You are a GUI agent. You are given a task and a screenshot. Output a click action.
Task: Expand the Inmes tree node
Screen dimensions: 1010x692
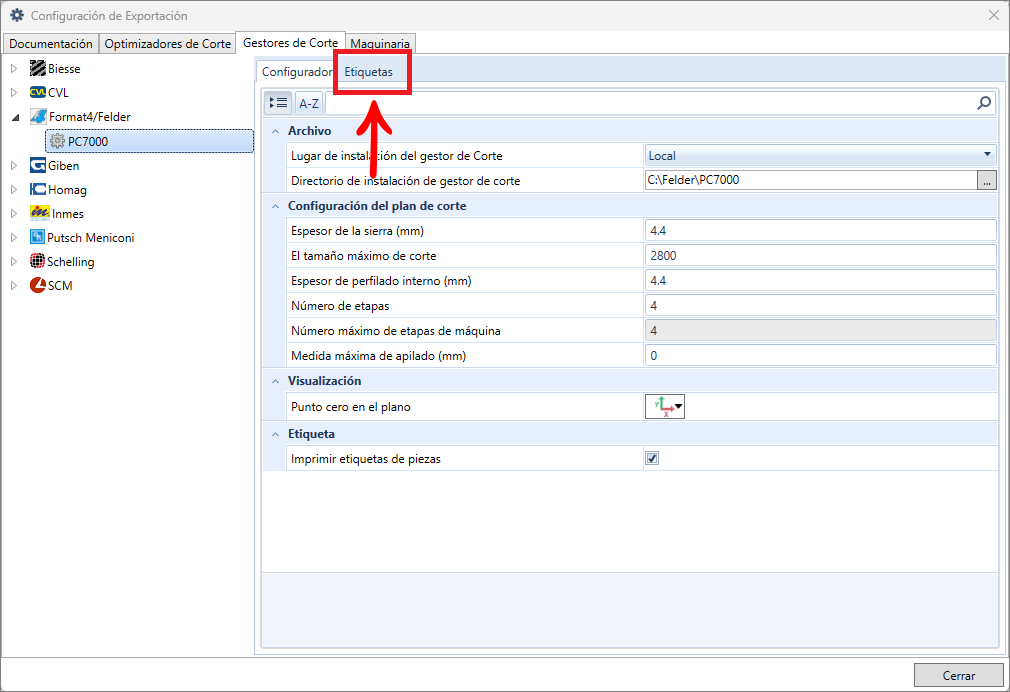point(14,213)
